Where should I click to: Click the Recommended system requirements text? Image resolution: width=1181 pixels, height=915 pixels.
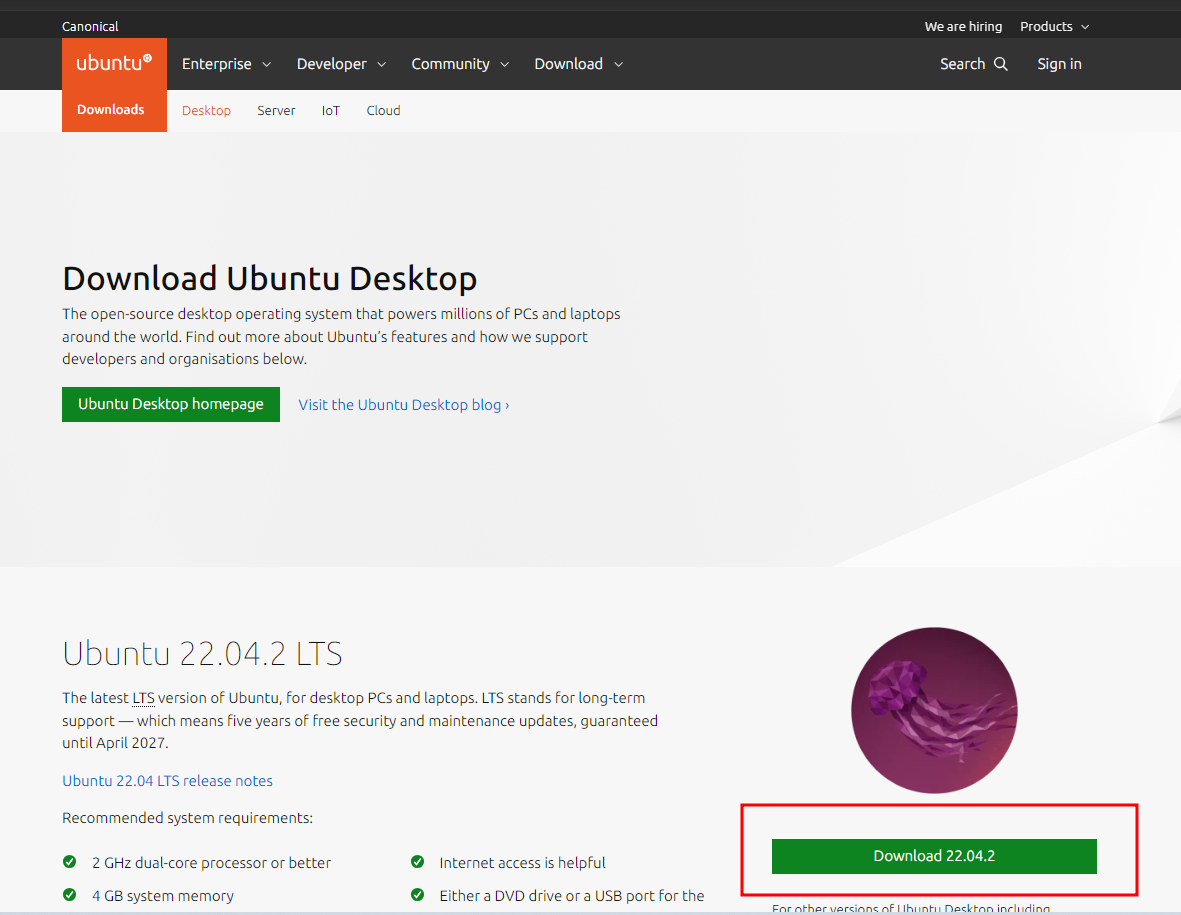(x=188, y=818)
